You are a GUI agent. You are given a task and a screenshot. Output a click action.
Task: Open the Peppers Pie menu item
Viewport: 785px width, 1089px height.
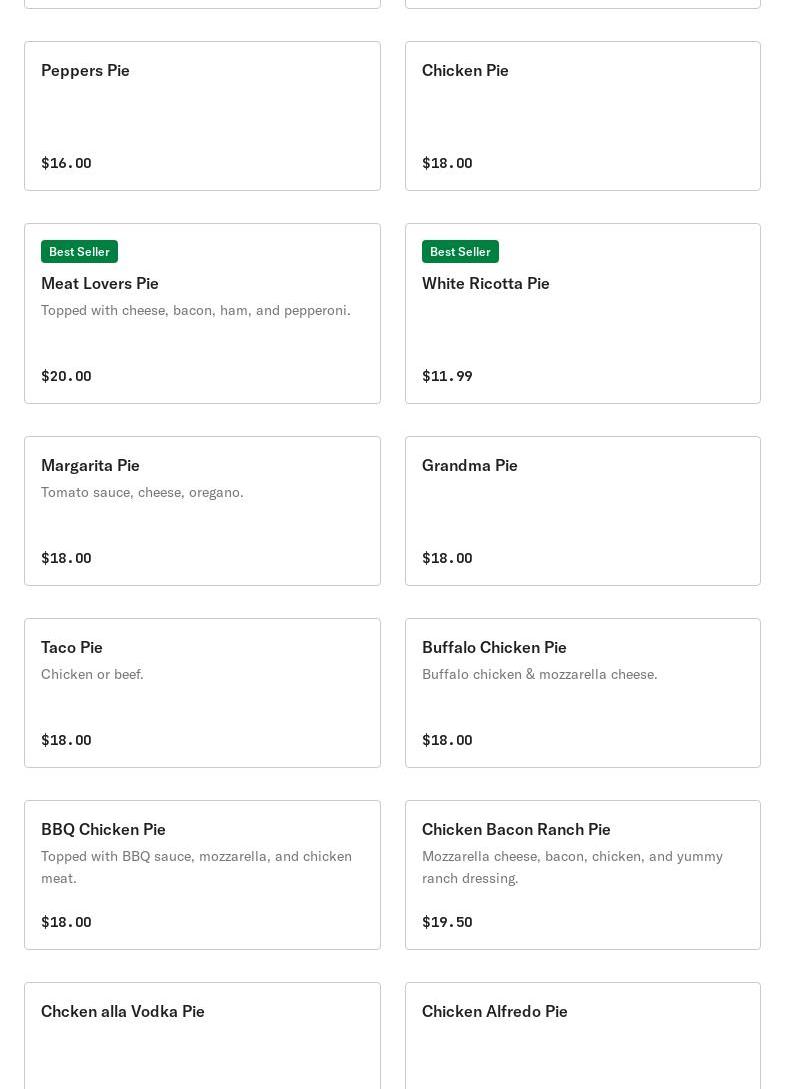pyautogui.click(x=202, y=116)
